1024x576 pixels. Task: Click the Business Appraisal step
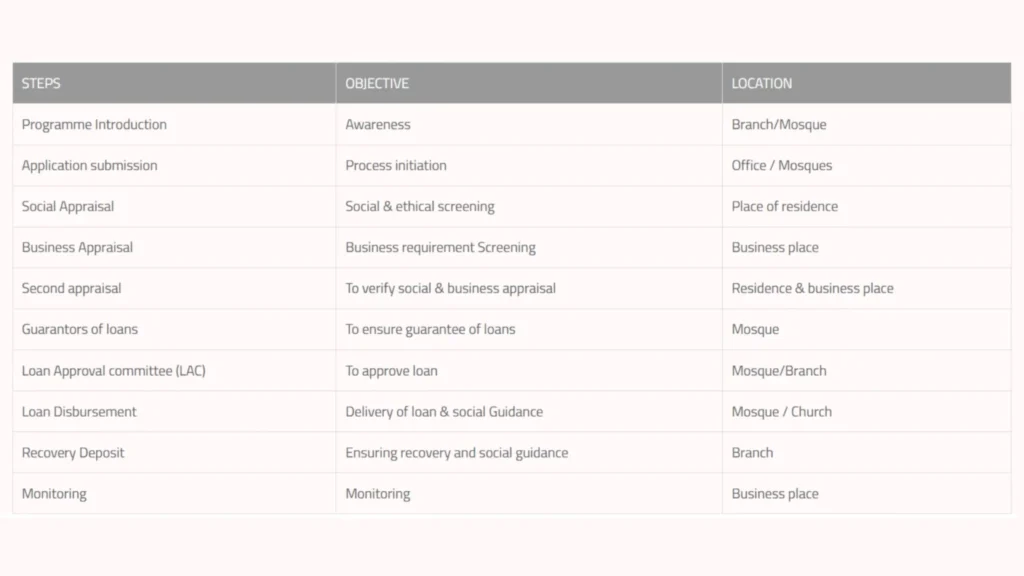(x=77, y=247)
